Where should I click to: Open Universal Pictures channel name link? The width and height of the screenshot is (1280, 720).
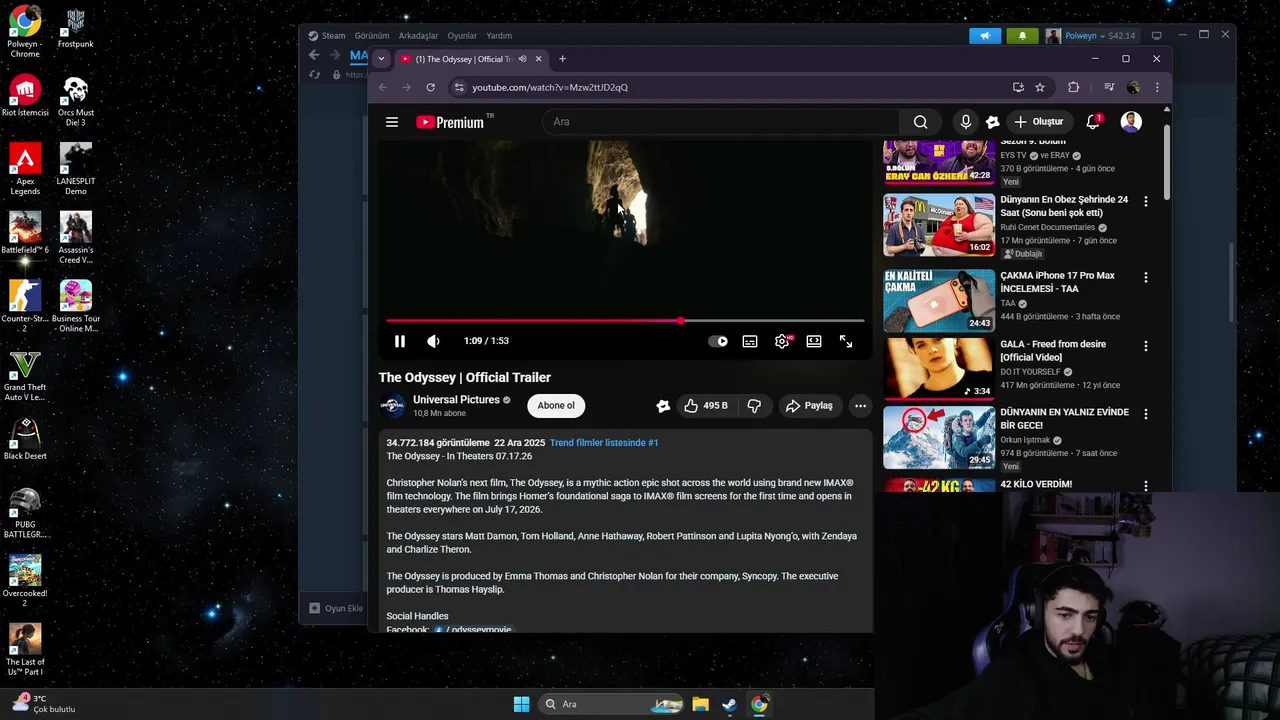pyautogui.click(x=456, y=399)
